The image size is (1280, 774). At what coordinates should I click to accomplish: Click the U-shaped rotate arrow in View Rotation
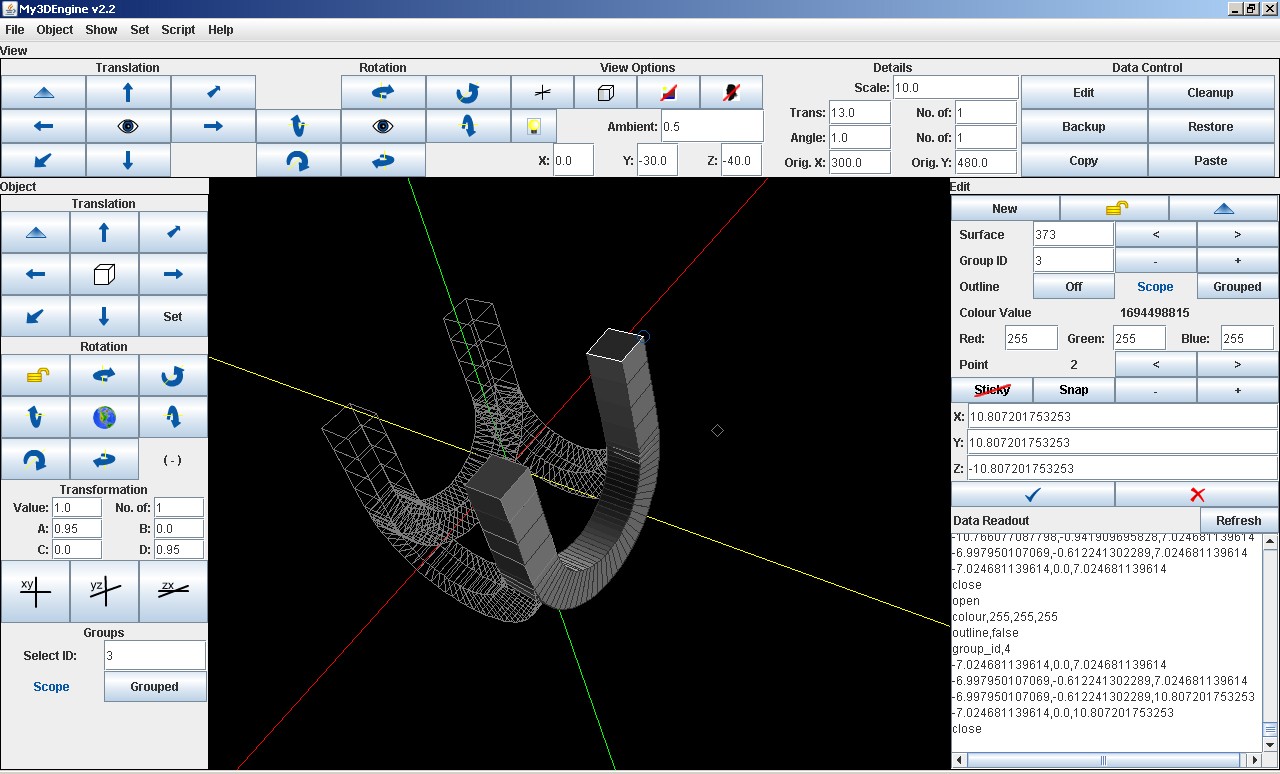[x=468, y=92]
